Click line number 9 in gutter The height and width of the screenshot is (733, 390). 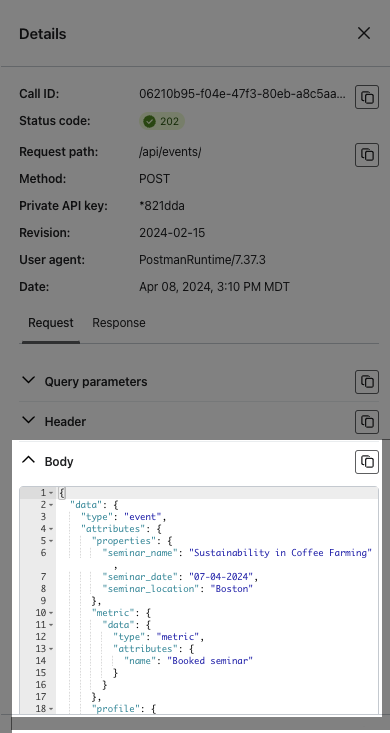tap(43, 601)
